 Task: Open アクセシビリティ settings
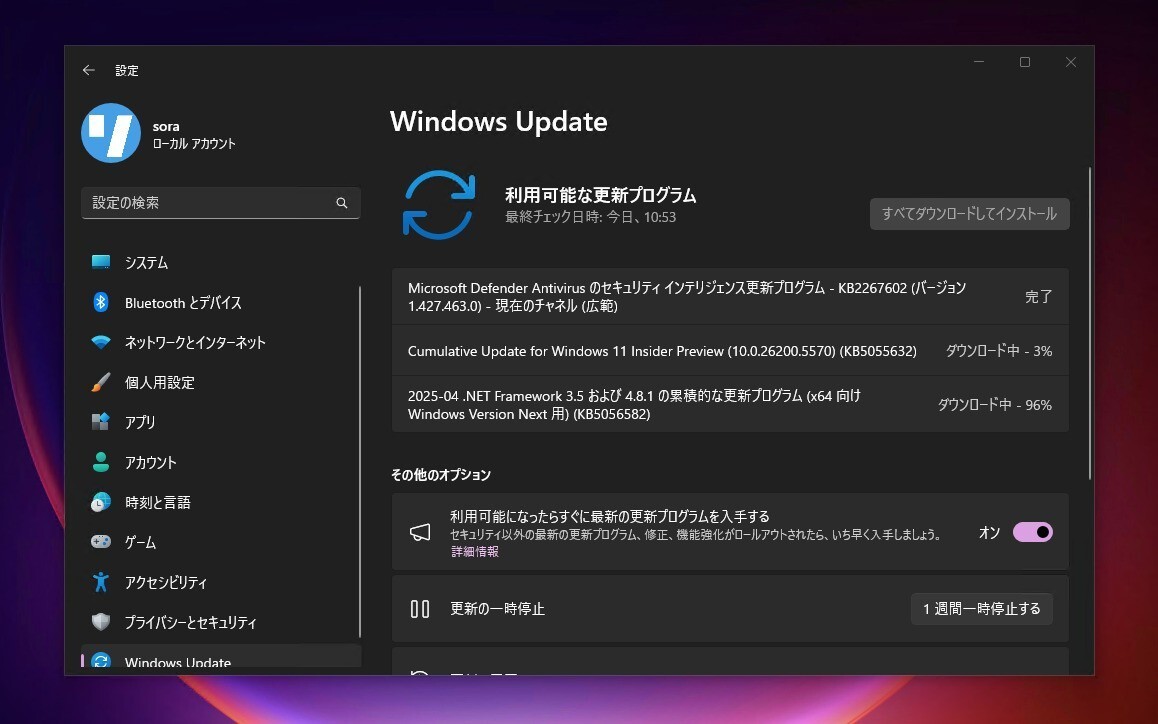220,582
